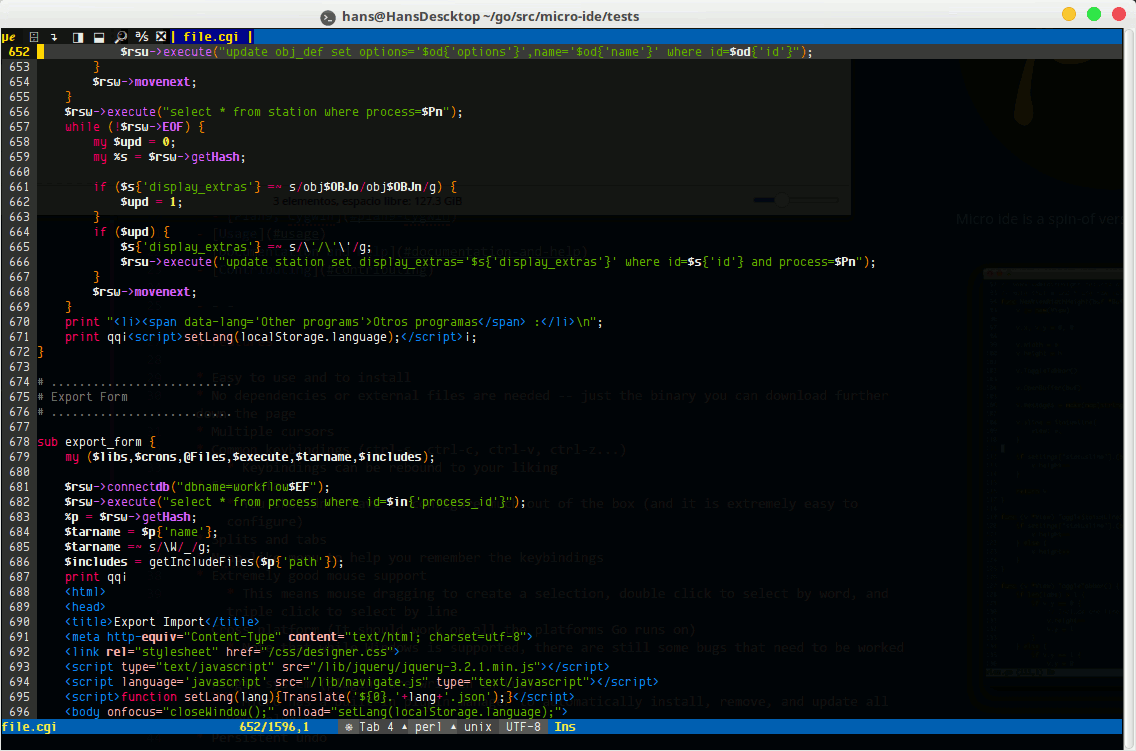Screen dimensions: 1136x751
Task: Click the 'print qq¡<script>setLang' line 671
Action: (270, 337)
